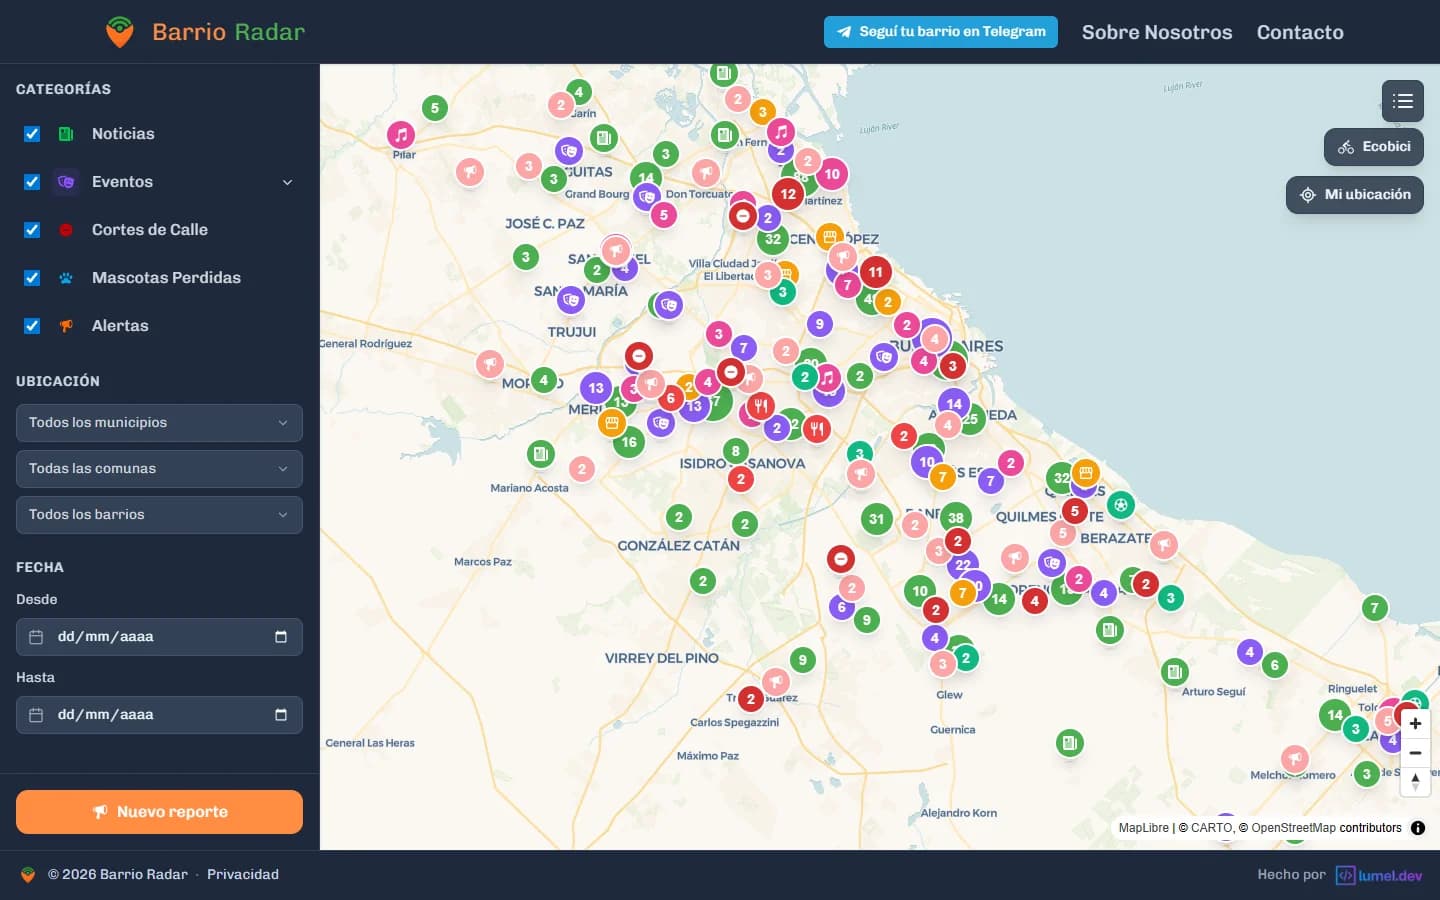Screen dimensions: 1440x900
Task: Open the calendar picker for Desde date
Action: (x=281, y=637)
